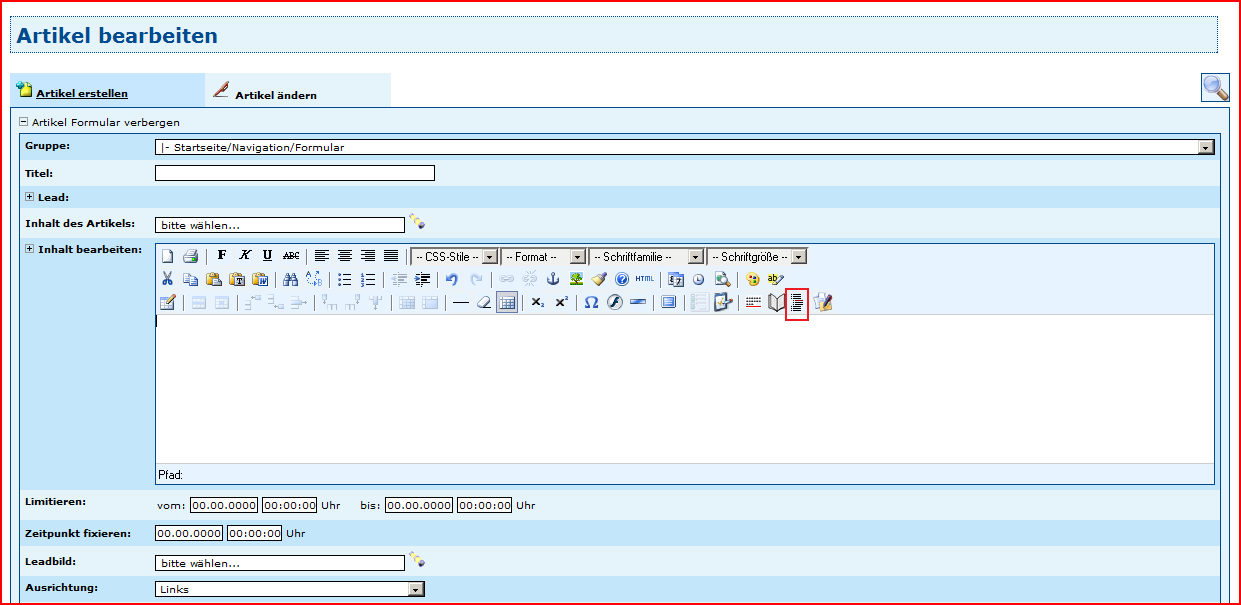Select the Artikel erstellen tab

tap(81, 94)
